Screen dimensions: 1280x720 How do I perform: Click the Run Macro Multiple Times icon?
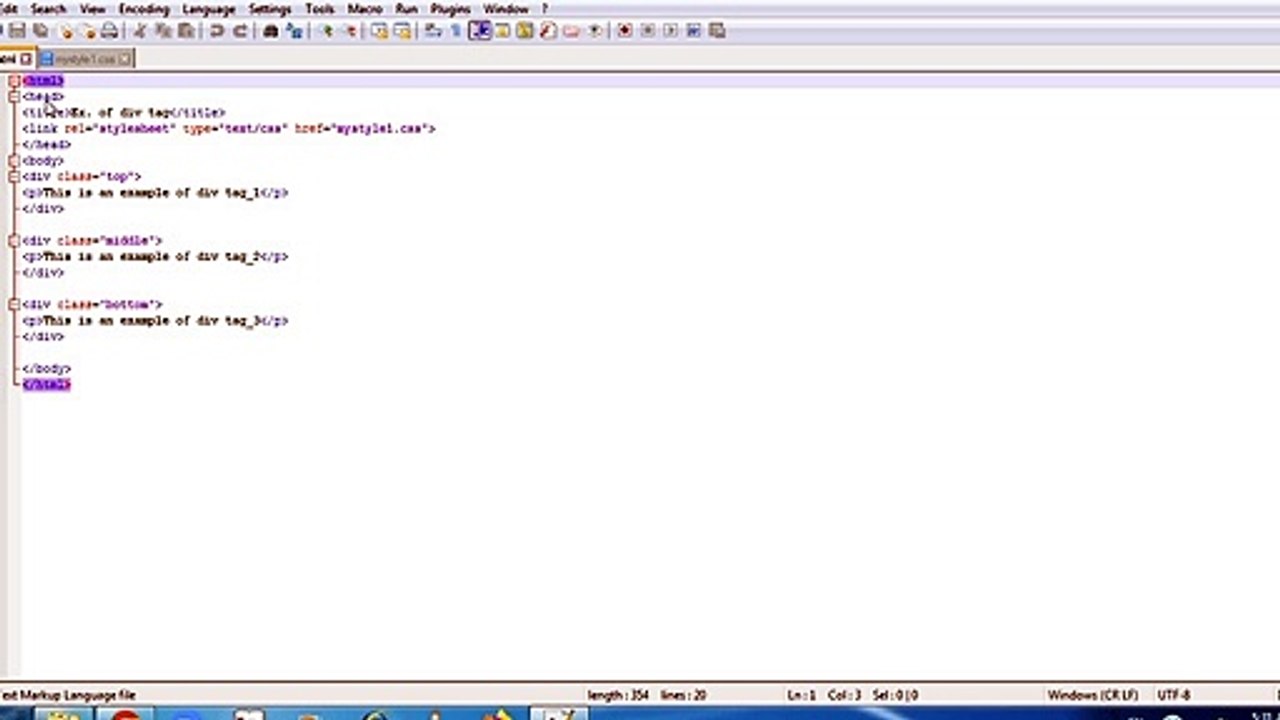point(694,31)
